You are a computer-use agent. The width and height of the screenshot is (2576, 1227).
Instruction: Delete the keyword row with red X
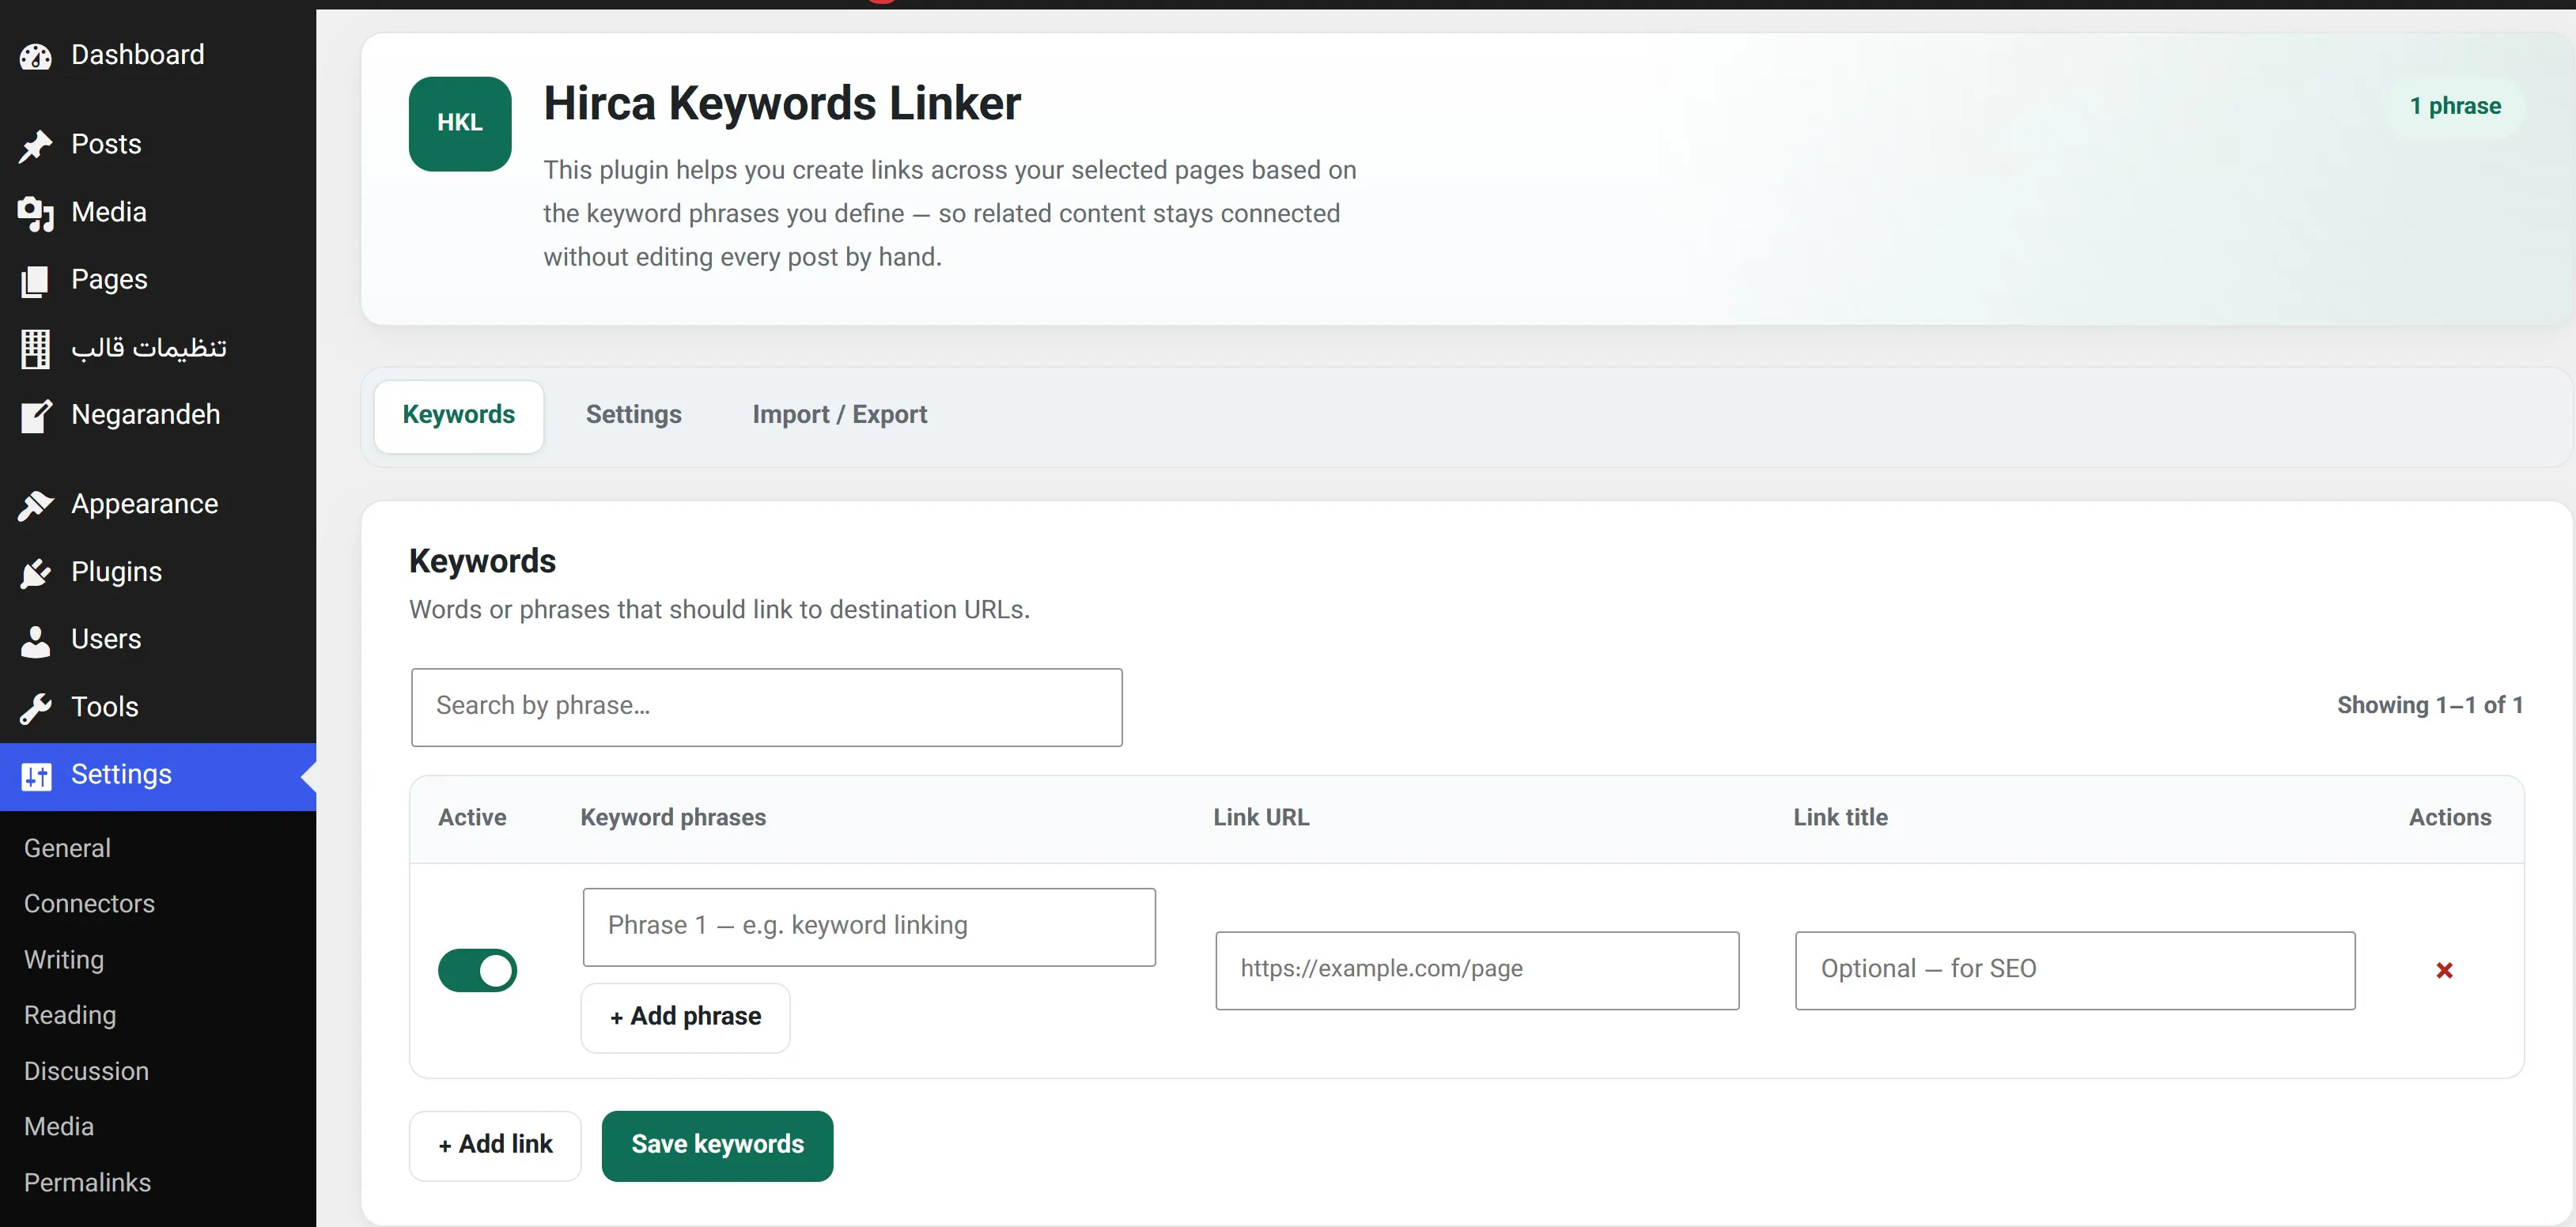[x=2444, y=970]
